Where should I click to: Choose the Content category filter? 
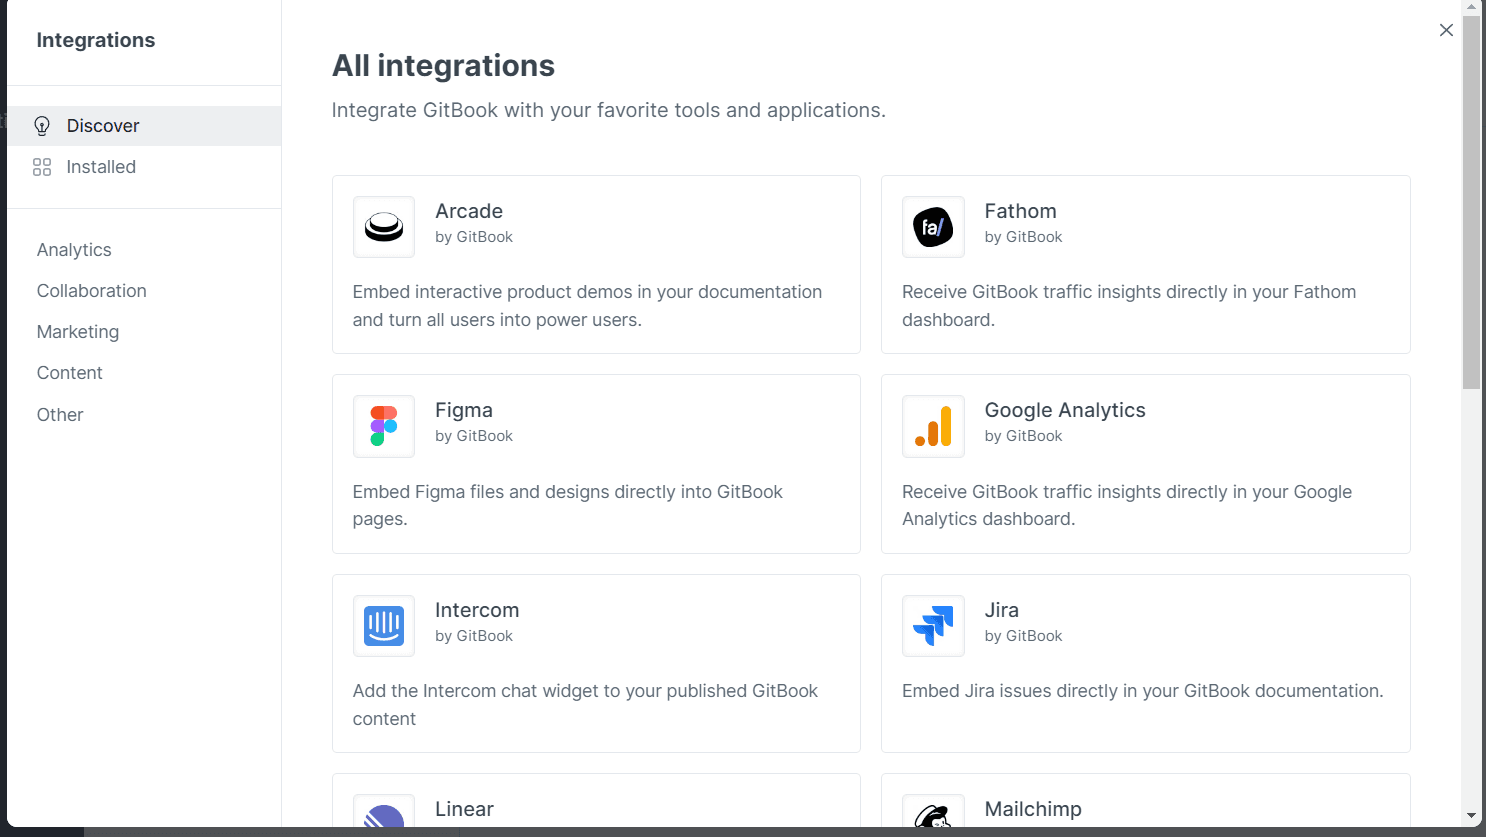click(x=69, y=372)
